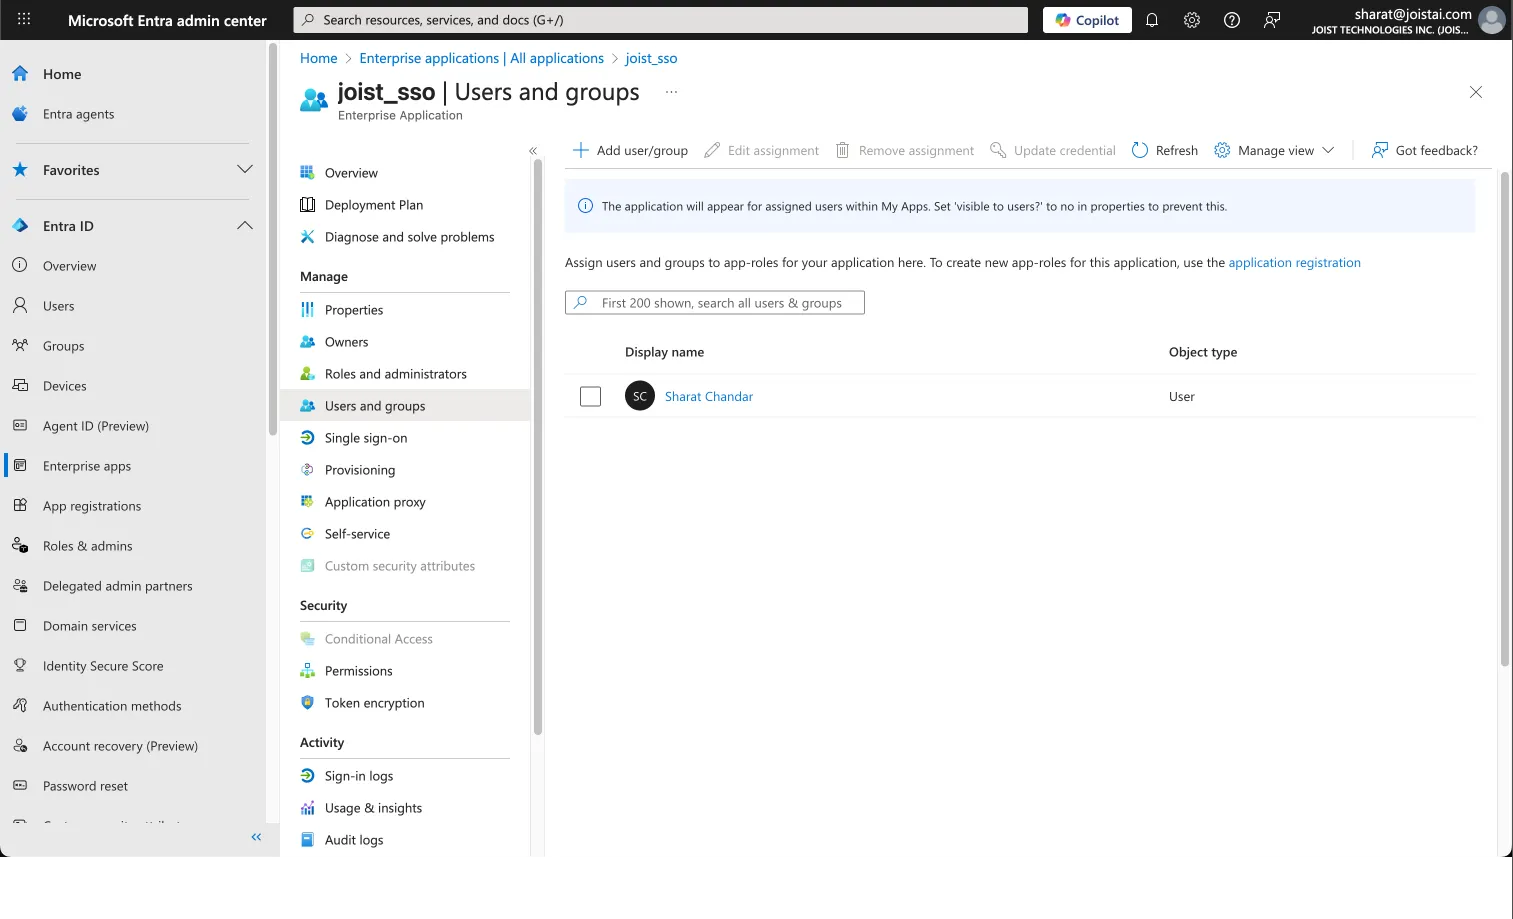Open Audit logs under Activity
The height and width of the screenshot is (919, 1513).
coord(354,840)
